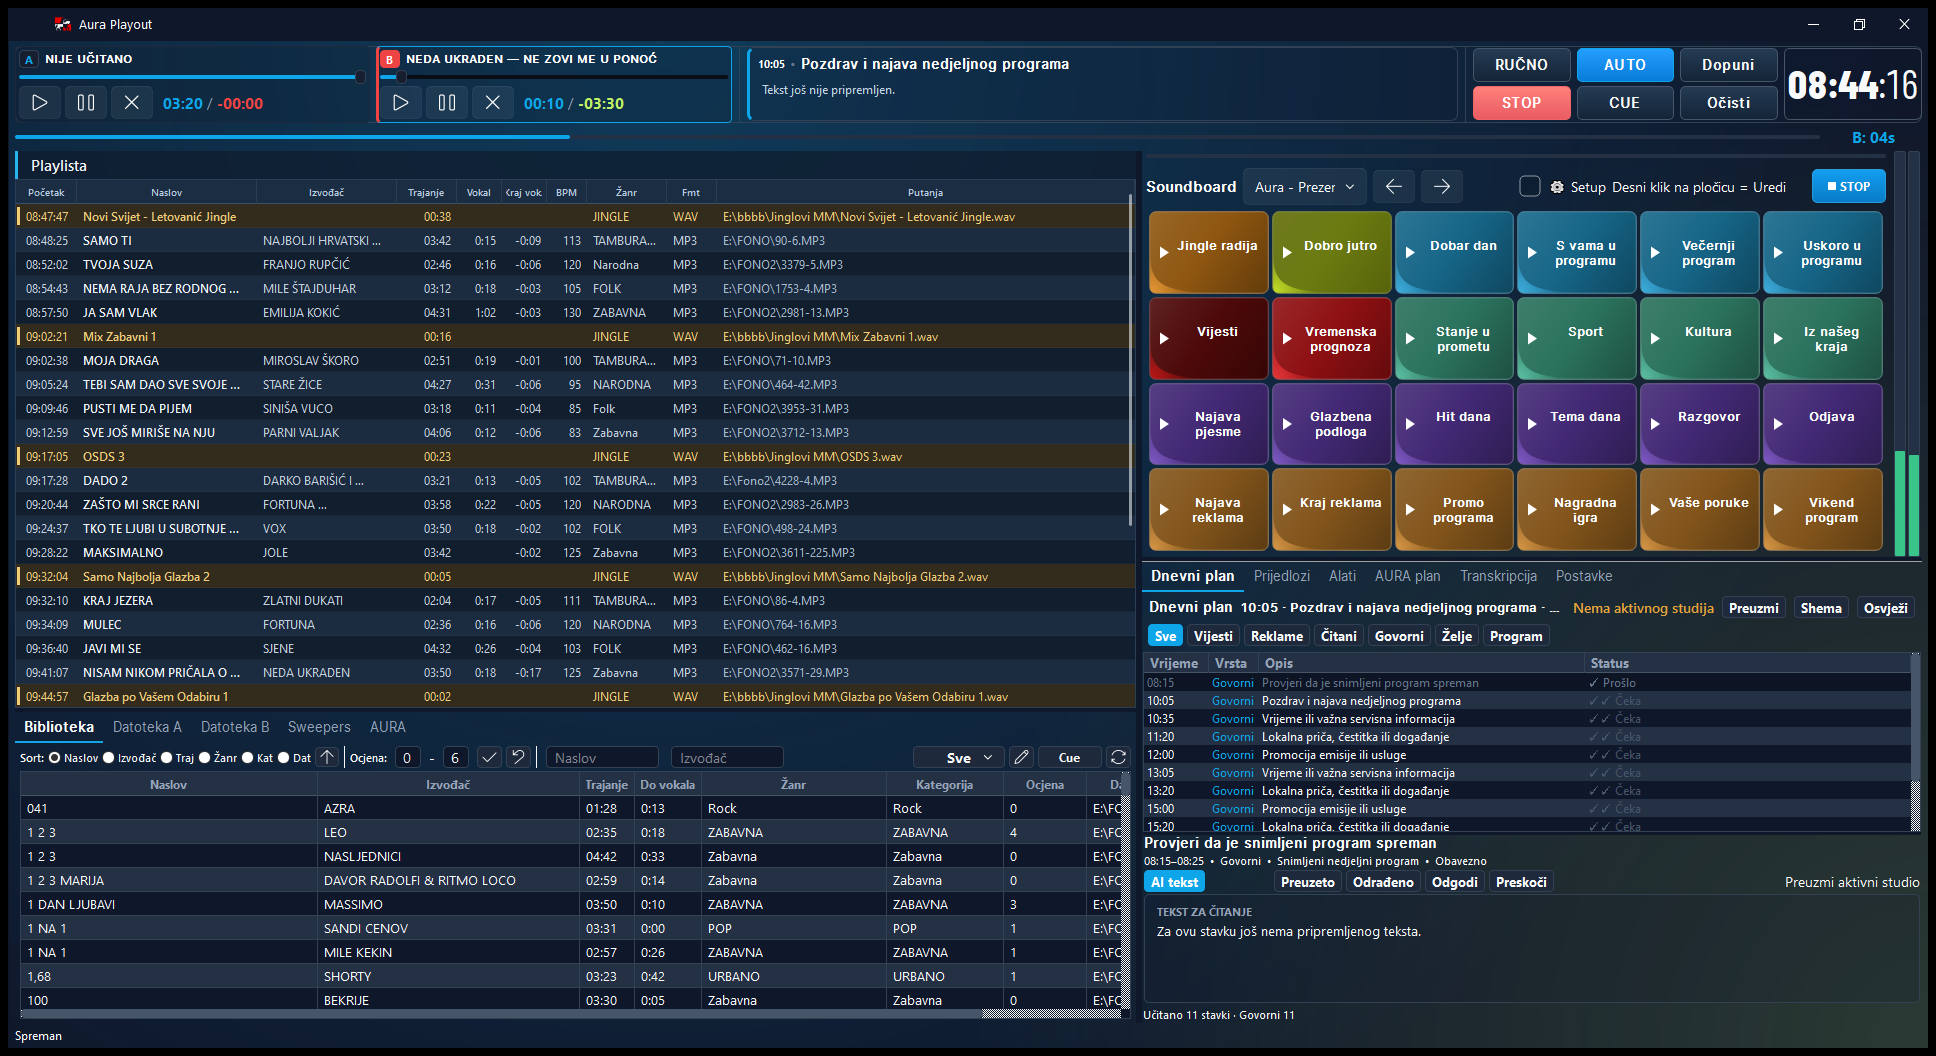Mark plan item as Odrađeno

tap(1383, 882)
